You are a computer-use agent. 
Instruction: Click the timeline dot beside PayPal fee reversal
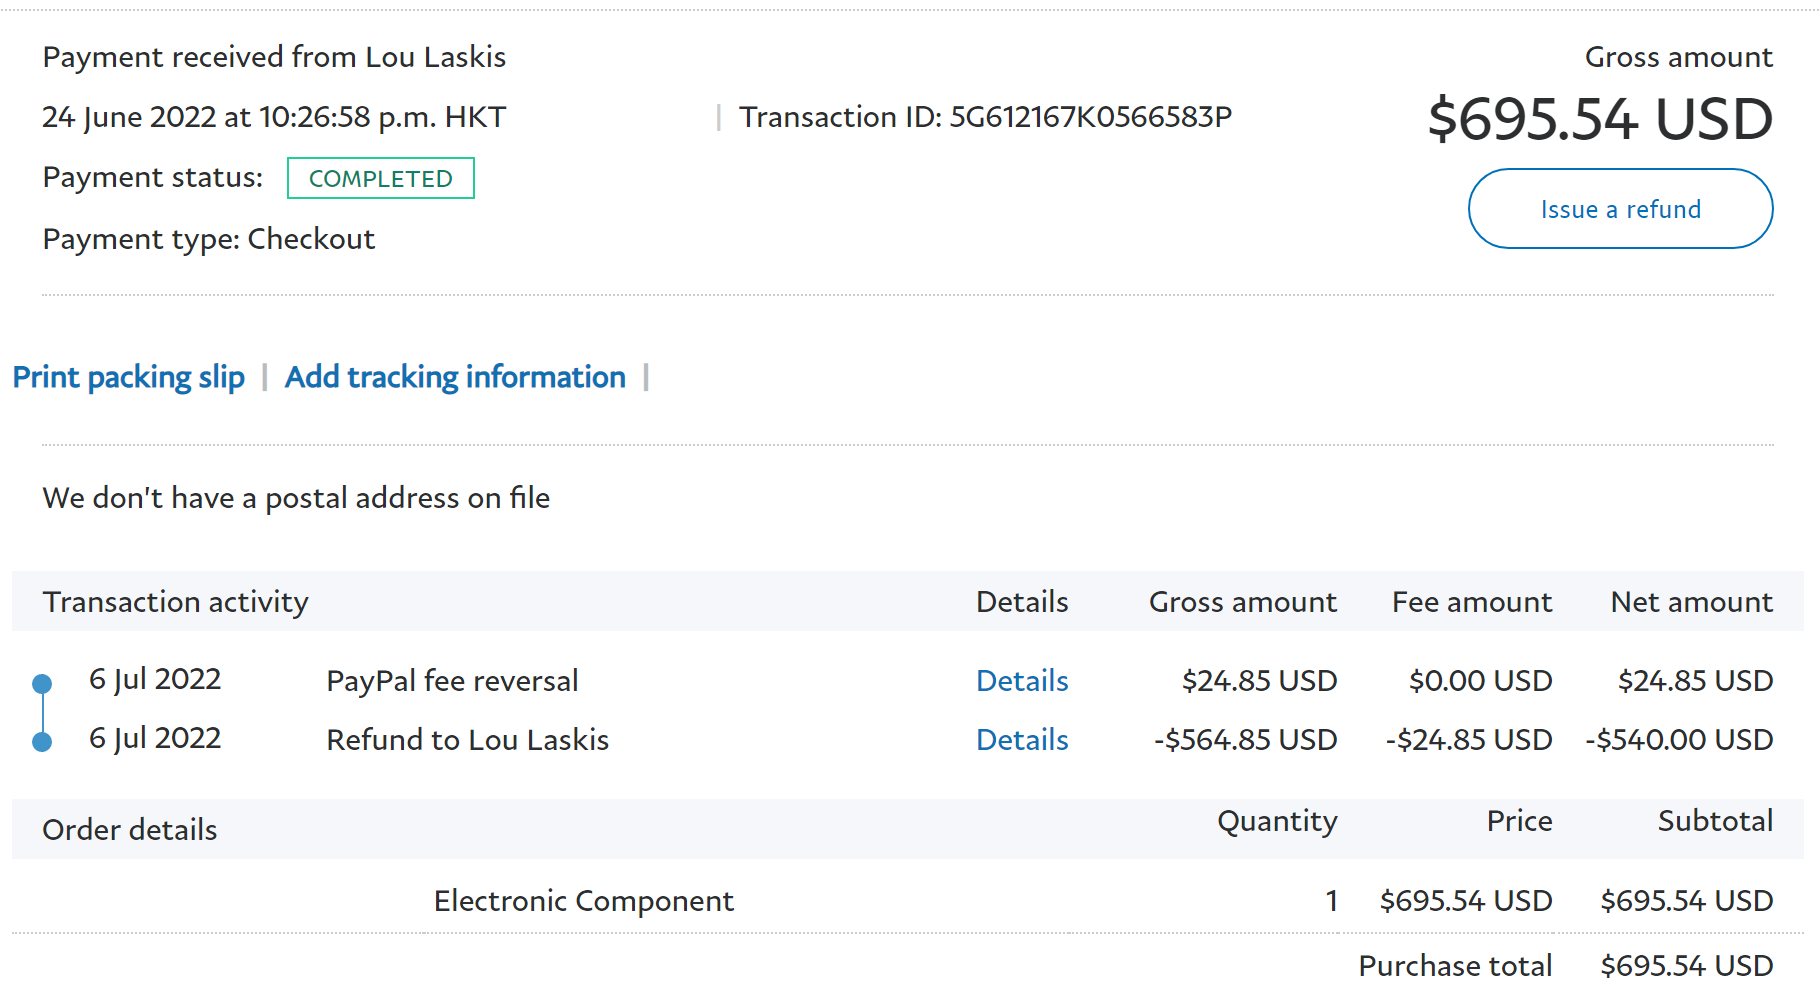[x=42, y=684]
